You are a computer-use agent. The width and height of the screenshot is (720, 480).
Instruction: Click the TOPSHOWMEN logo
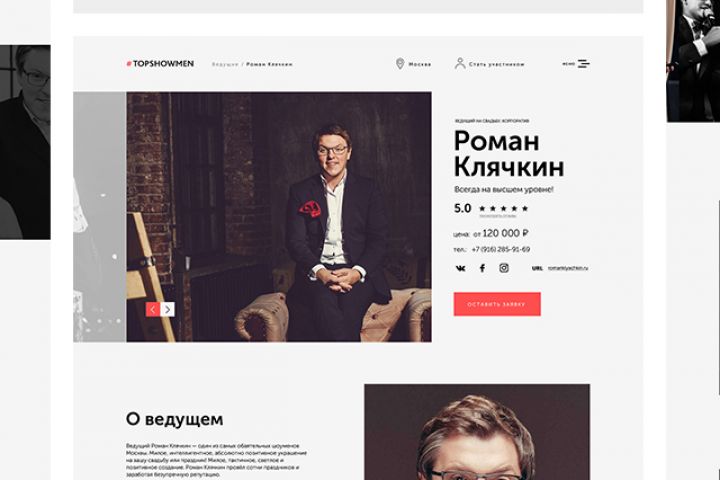(160, 64)
